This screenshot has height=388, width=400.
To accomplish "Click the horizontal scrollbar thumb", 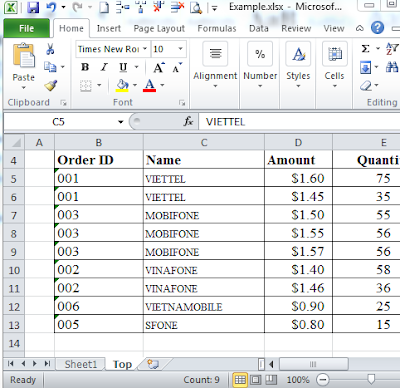I will [313, 364].
